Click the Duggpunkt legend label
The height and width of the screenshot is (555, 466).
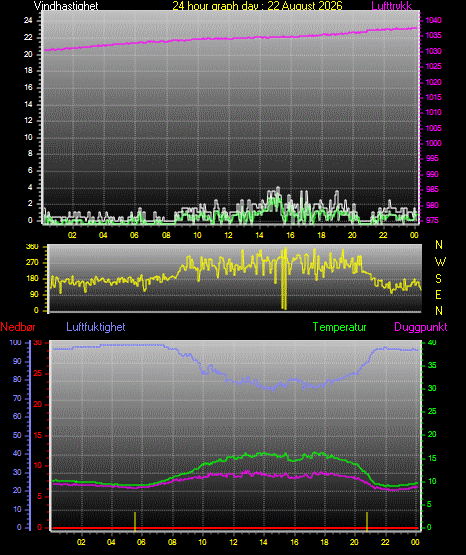[x=421, y=327]
